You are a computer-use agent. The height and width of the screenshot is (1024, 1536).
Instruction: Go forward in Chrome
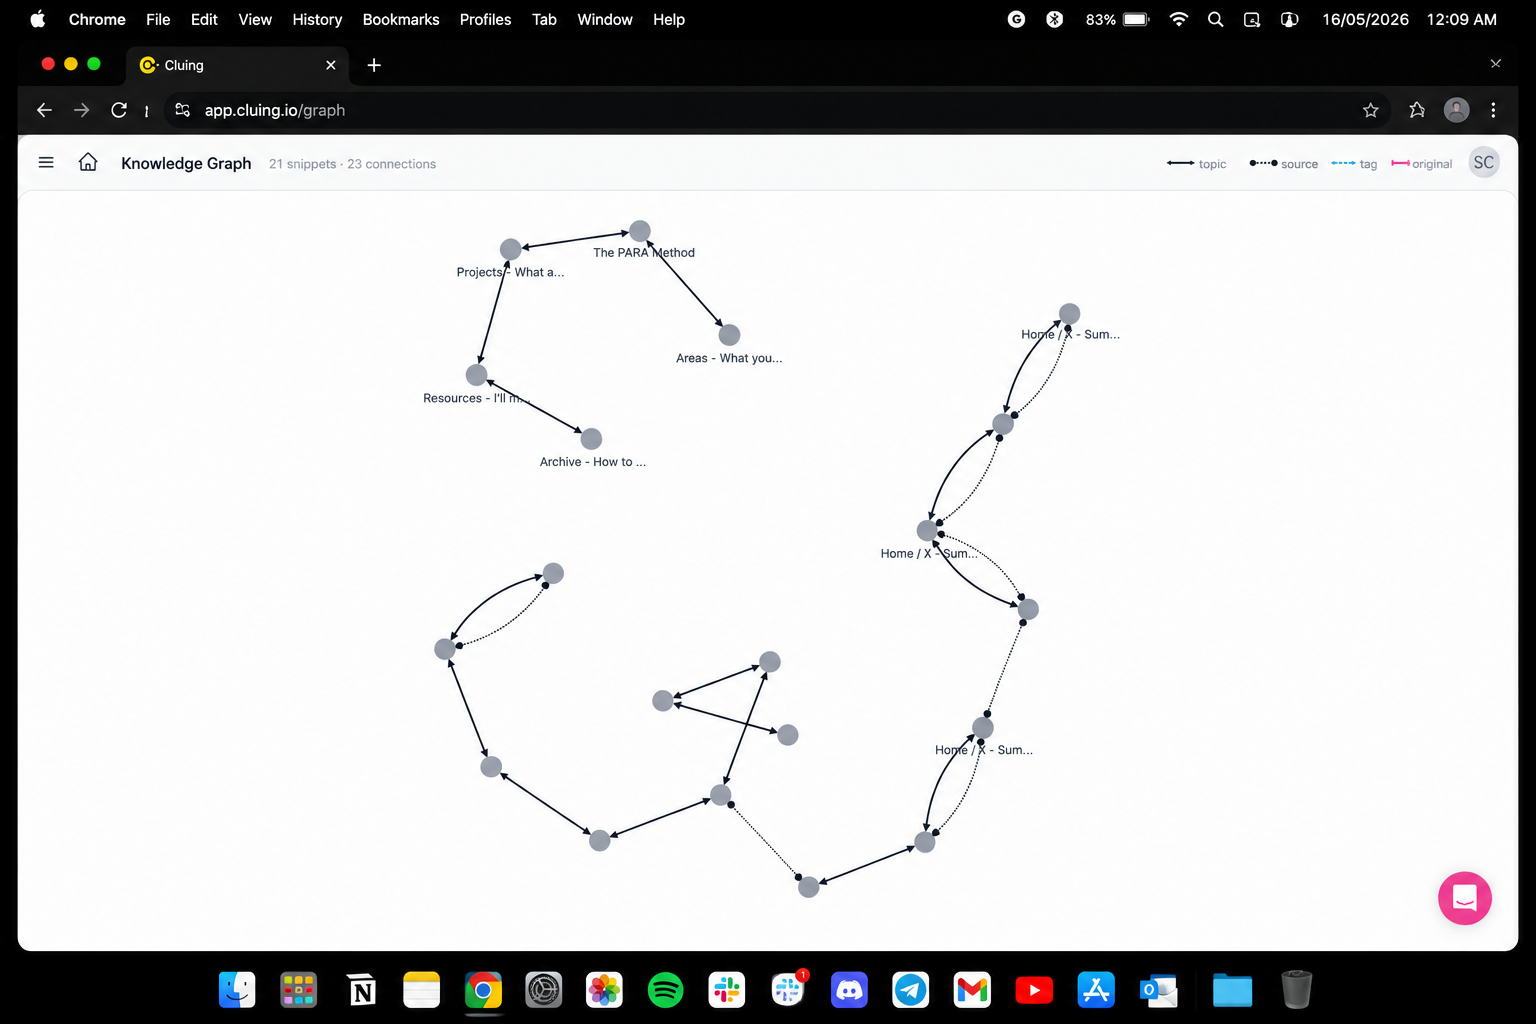point(82,110)
